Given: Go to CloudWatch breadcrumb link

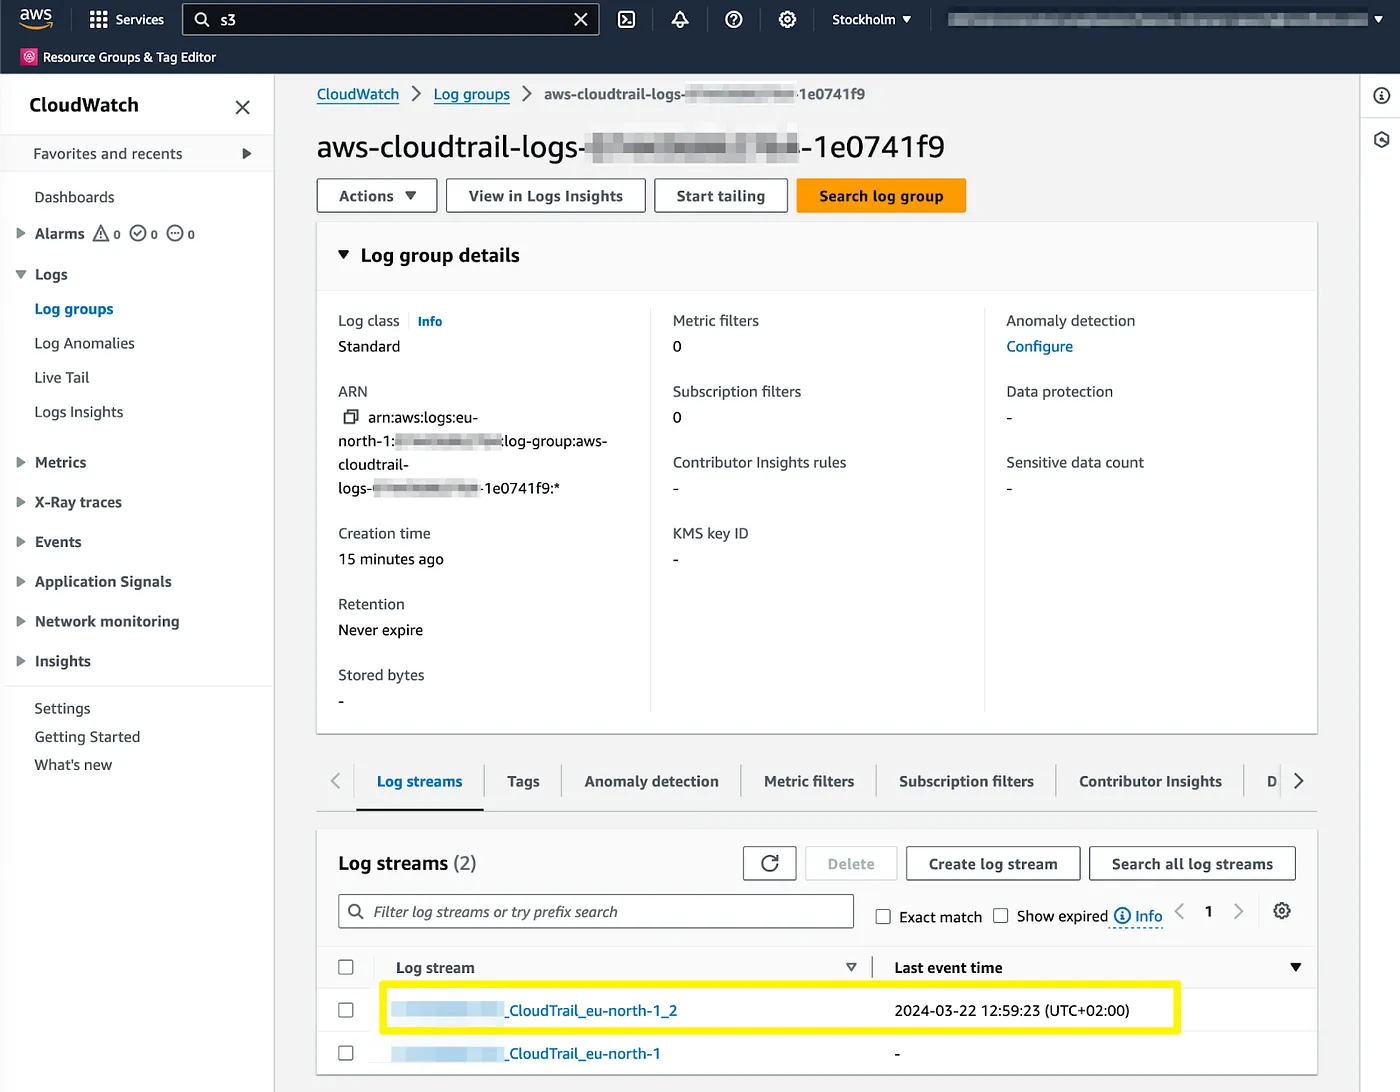Looking at the screenshot, I should pyautogui.click(x=358, y=94).
